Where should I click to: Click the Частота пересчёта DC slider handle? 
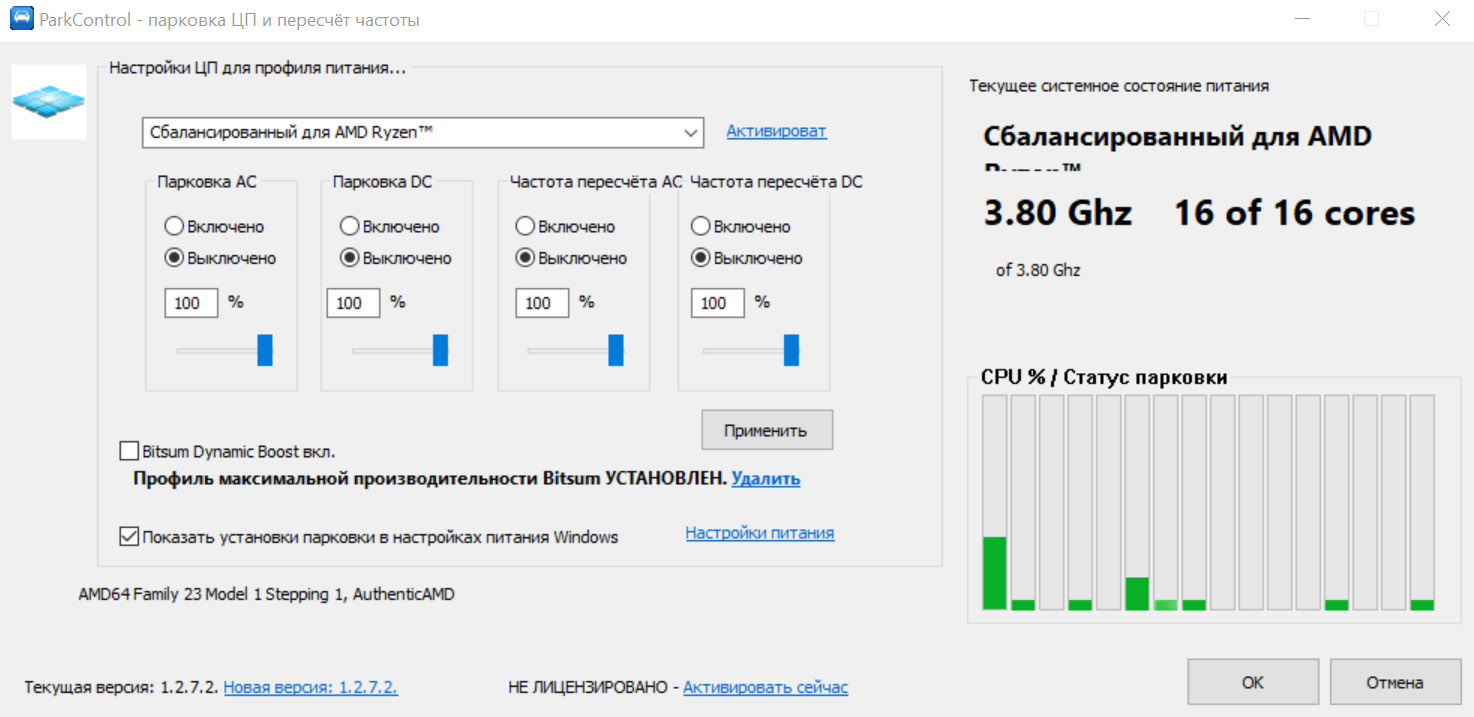[x=791, y=350]
